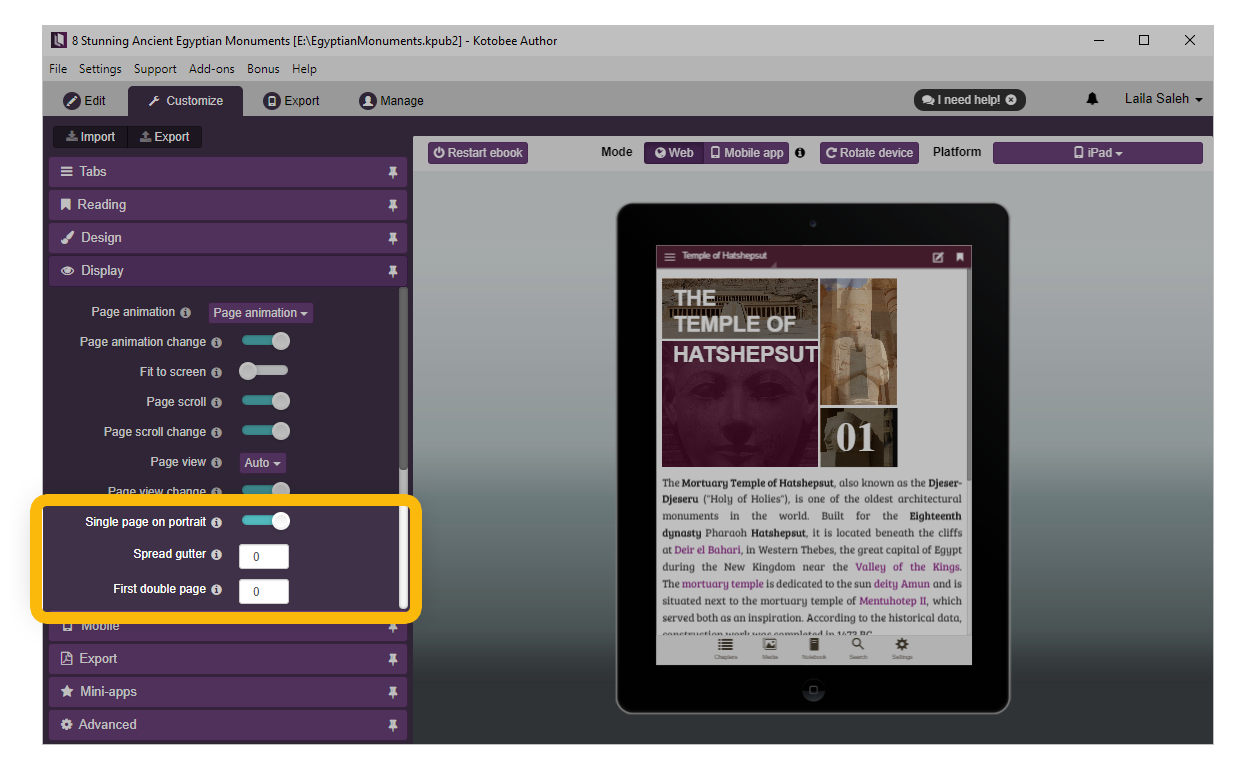Follow the Deir el Bahari link
Screen dimensions: 1250x770
click(x=707, y=550)
